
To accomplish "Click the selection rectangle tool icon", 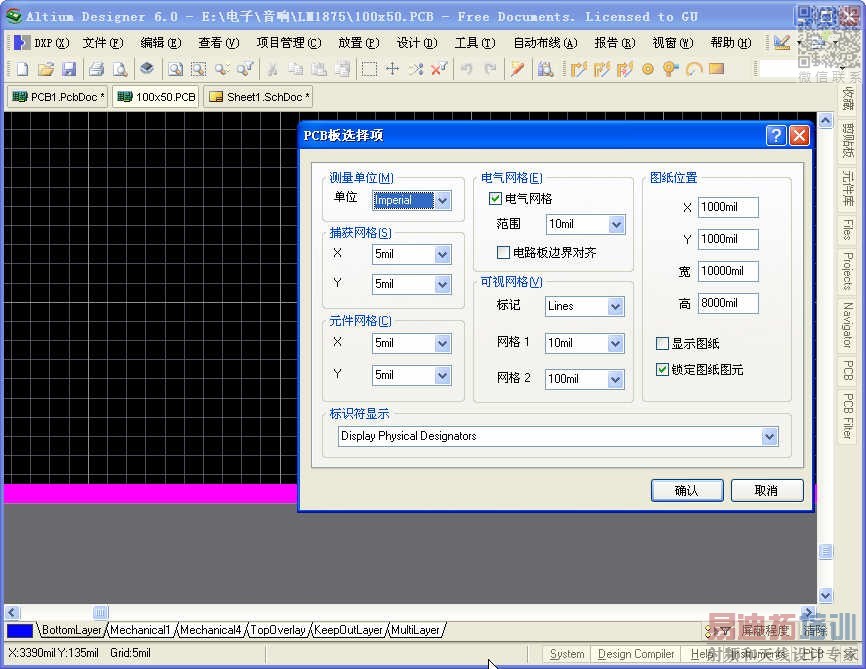I will click(x=369, y=69).
